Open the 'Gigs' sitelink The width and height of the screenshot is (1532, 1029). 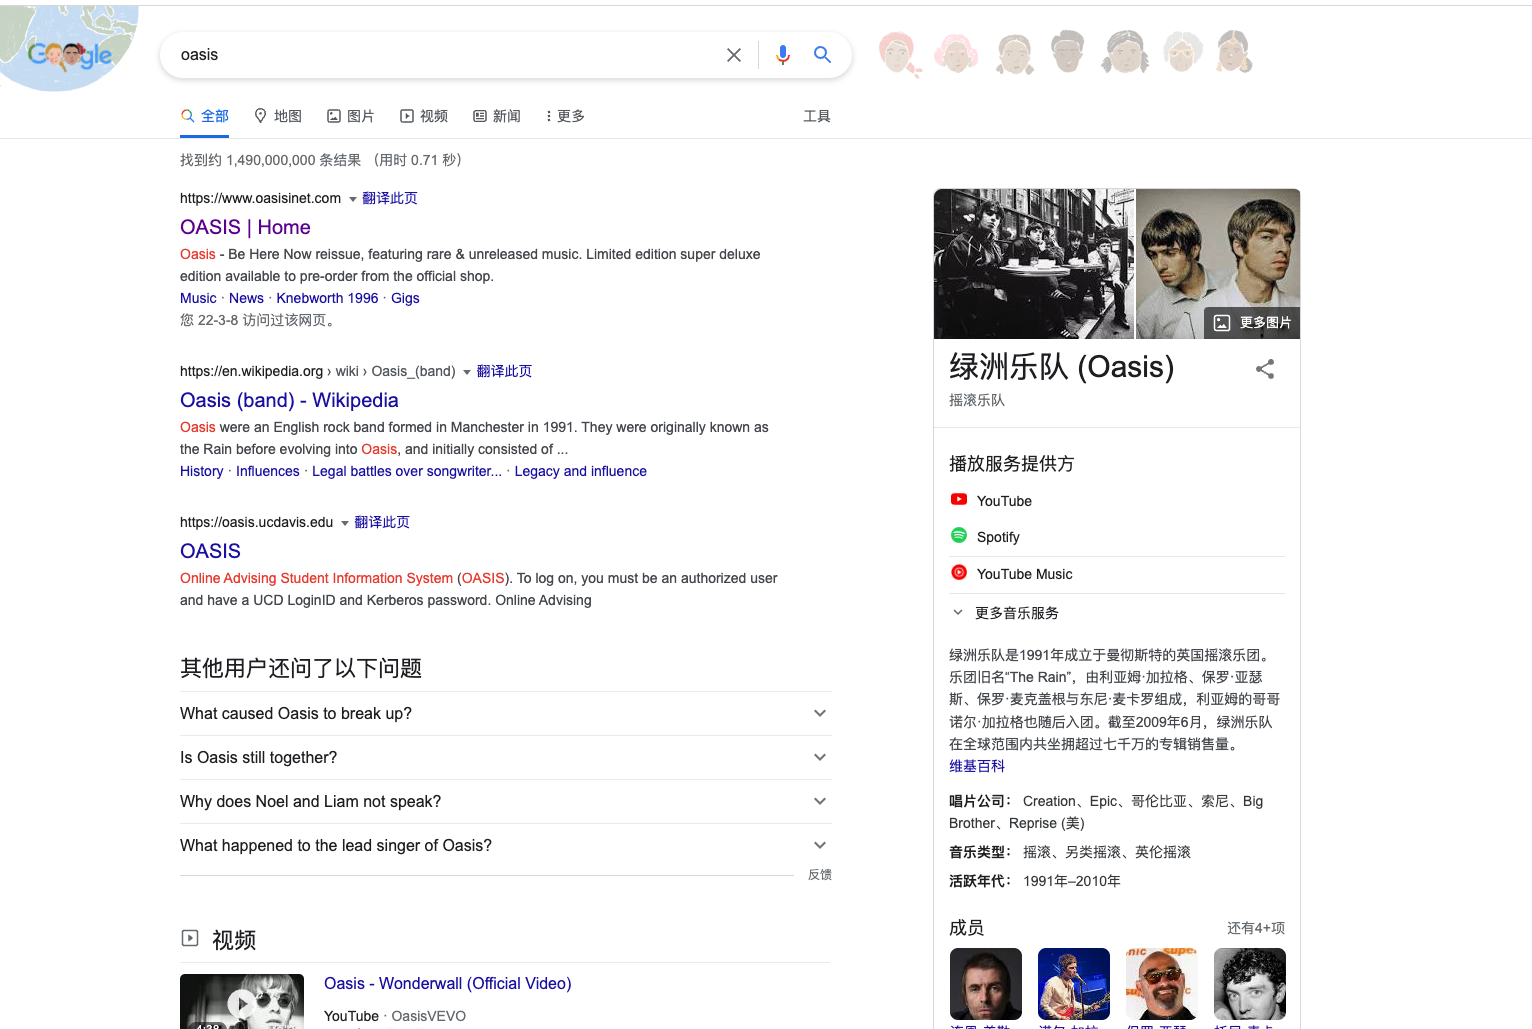coord(405,298)
